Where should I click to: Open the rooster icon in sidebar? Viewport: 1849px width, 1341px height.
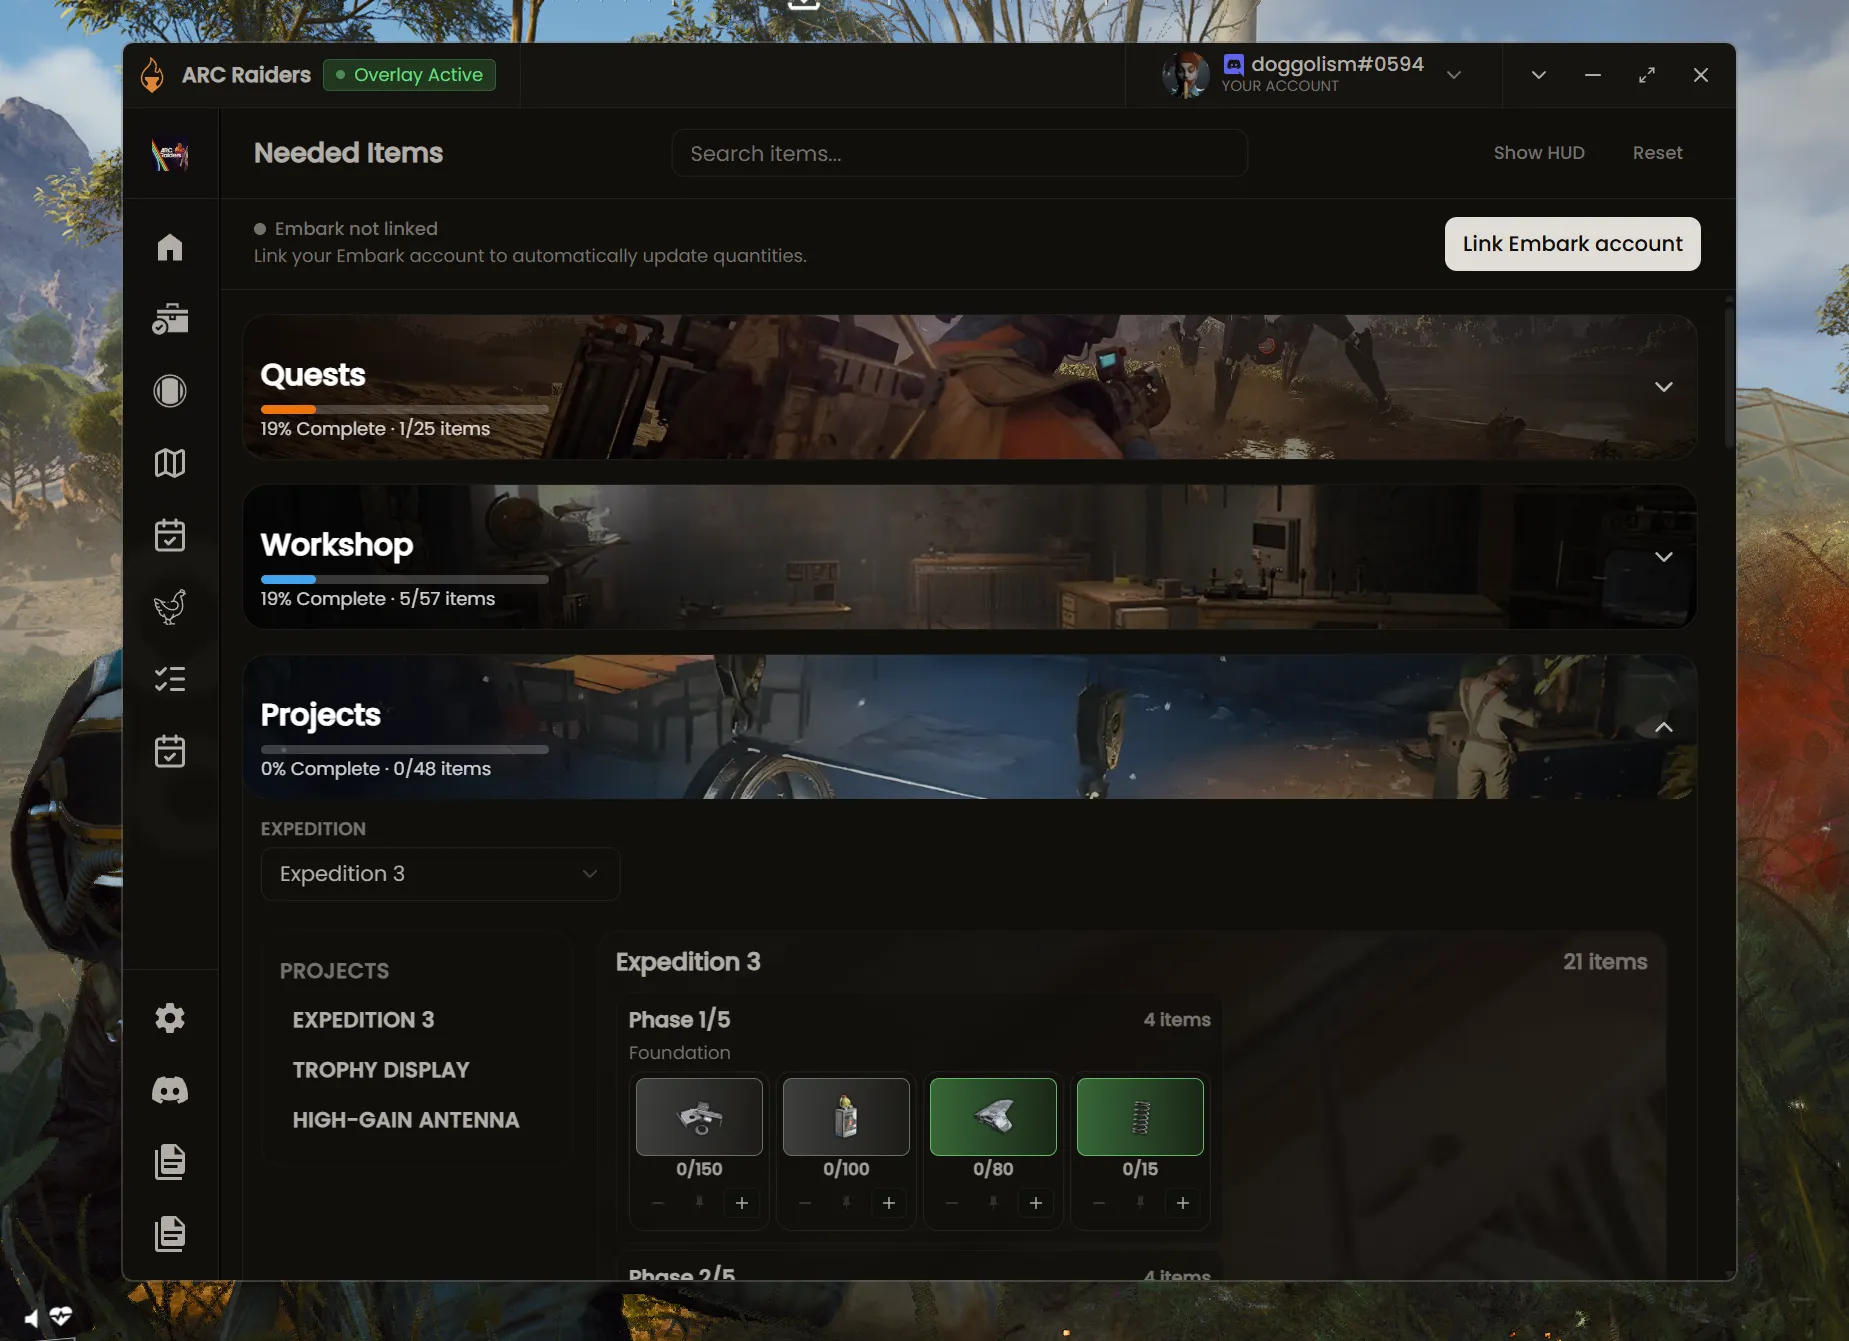[170, 607]
